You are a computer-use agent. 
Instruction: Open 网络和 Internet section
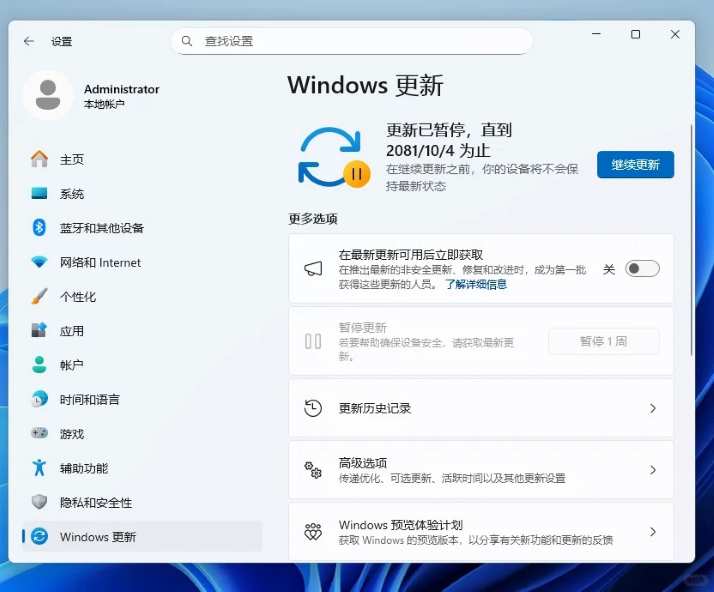click(x=142, y=262)
